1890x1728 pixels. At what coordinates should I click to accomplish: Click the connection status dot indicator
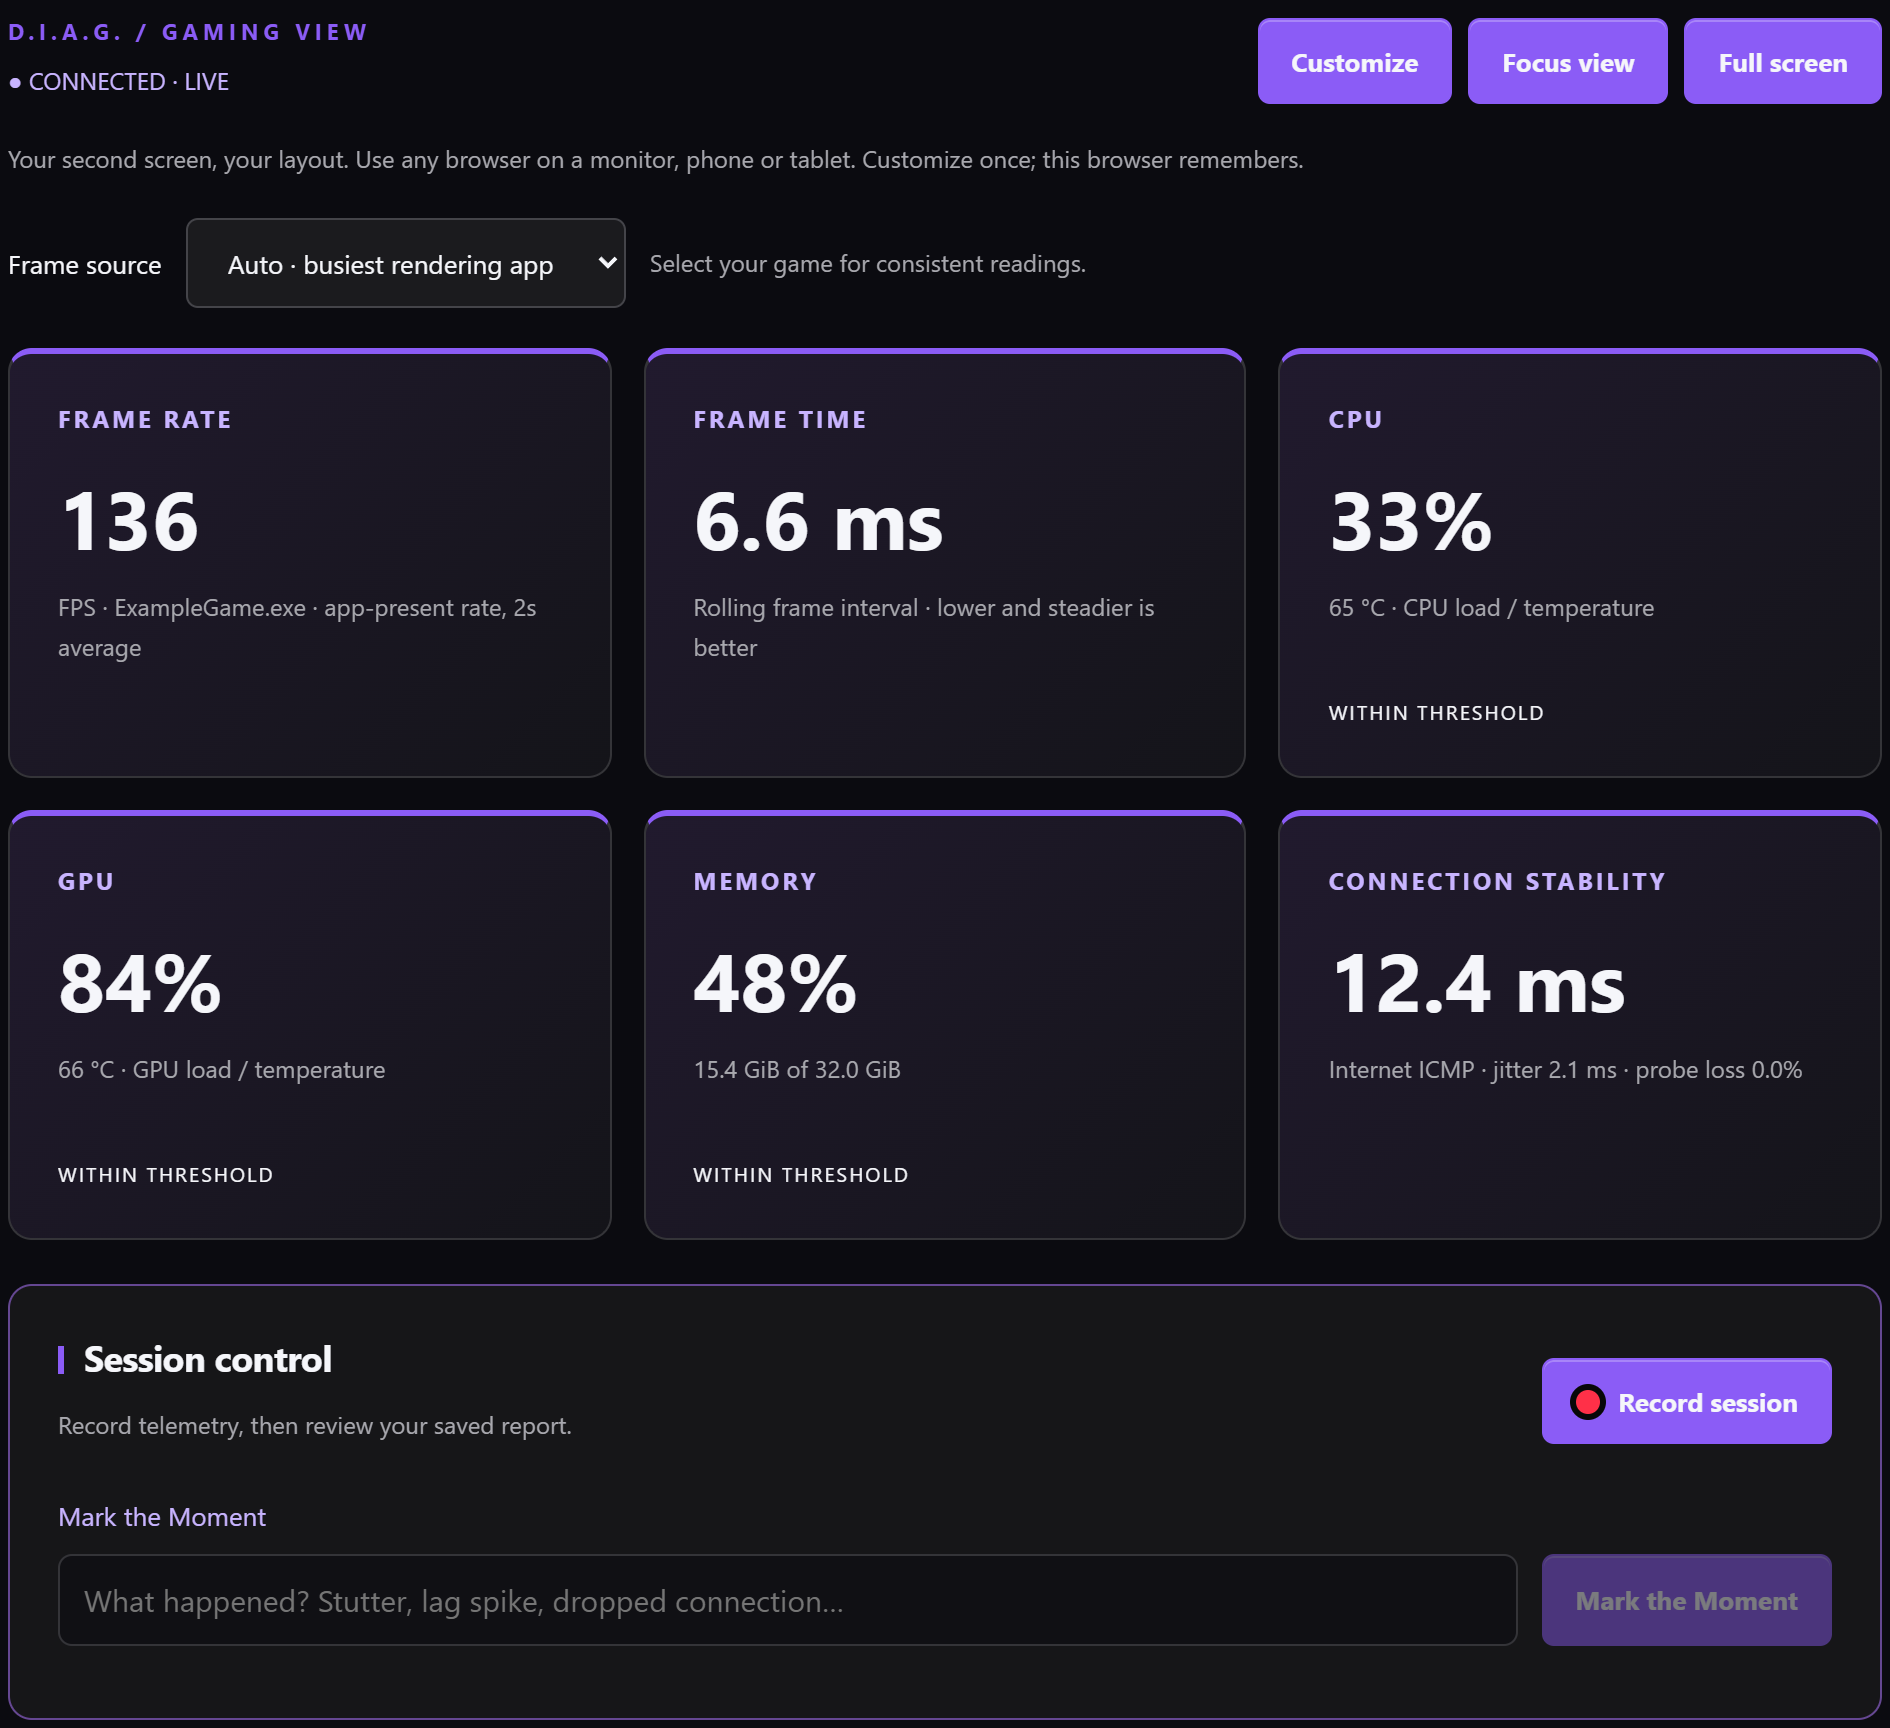click(15, 83)
